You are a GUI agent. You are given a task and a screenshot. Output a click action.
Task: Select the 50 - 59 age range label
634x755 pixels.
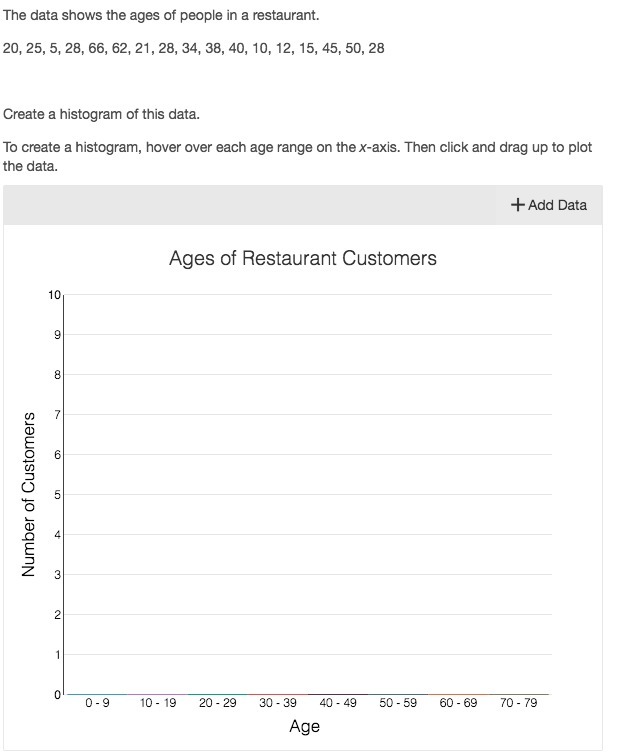tap(398, 703)
